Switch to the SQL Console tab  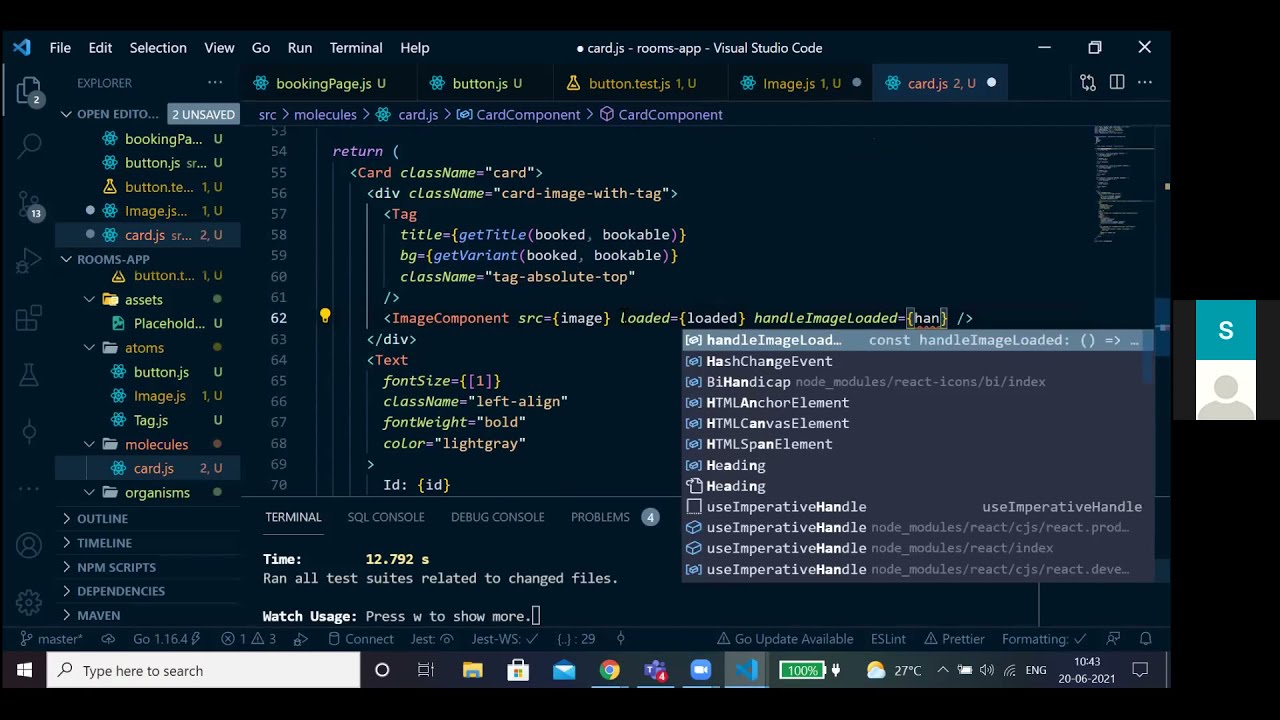point(386,517)
